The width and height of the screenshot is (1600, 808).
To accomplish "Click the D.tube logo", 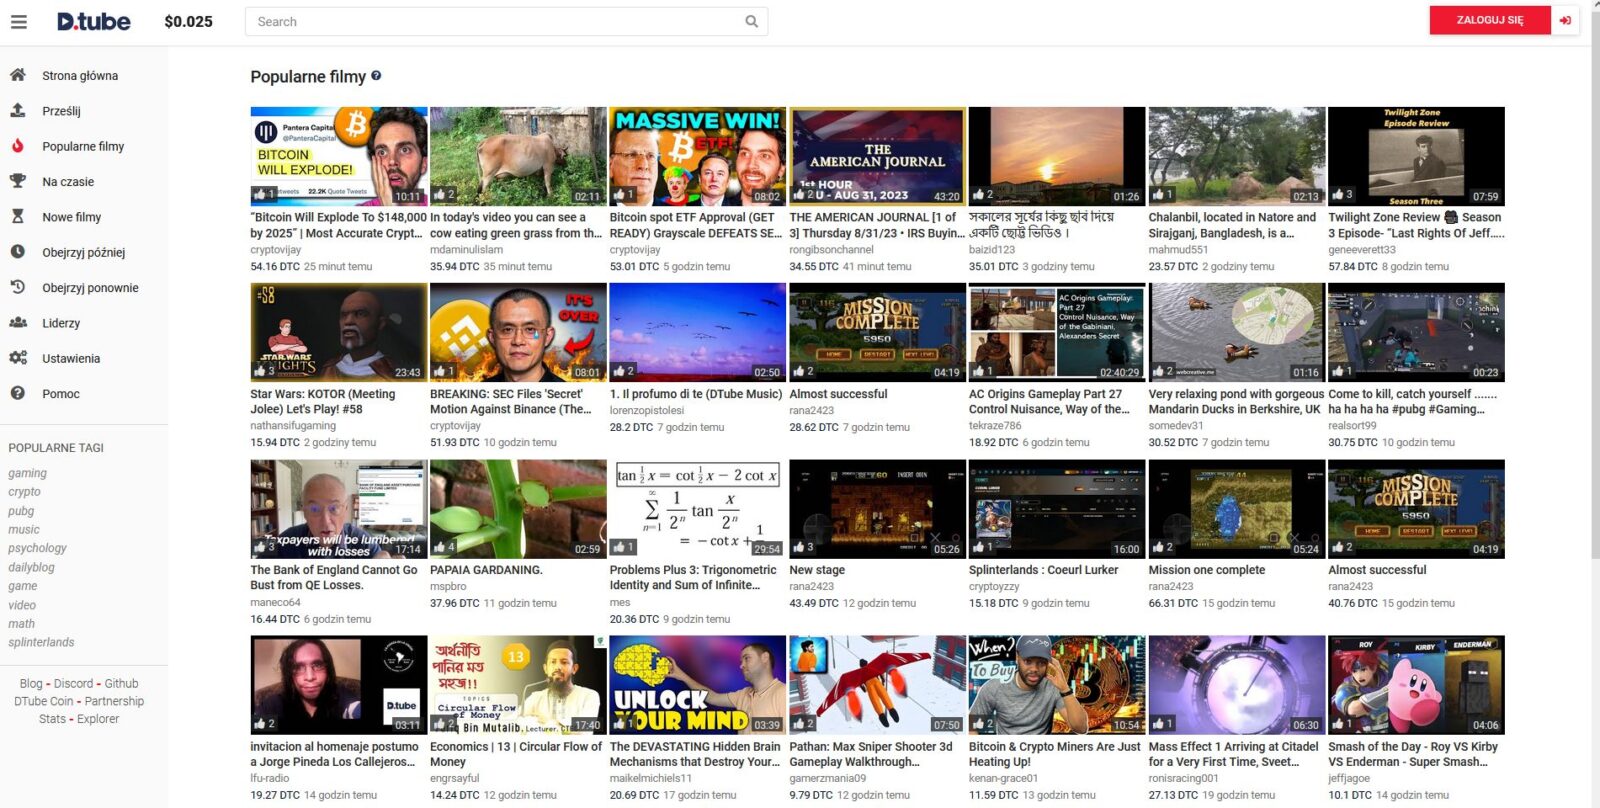I will coord(94,21).
